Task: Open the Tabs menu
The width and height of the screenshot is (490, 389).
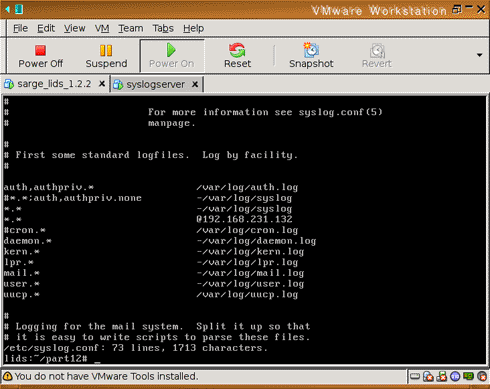Action: pyautogui.click(x=163, y=28)
